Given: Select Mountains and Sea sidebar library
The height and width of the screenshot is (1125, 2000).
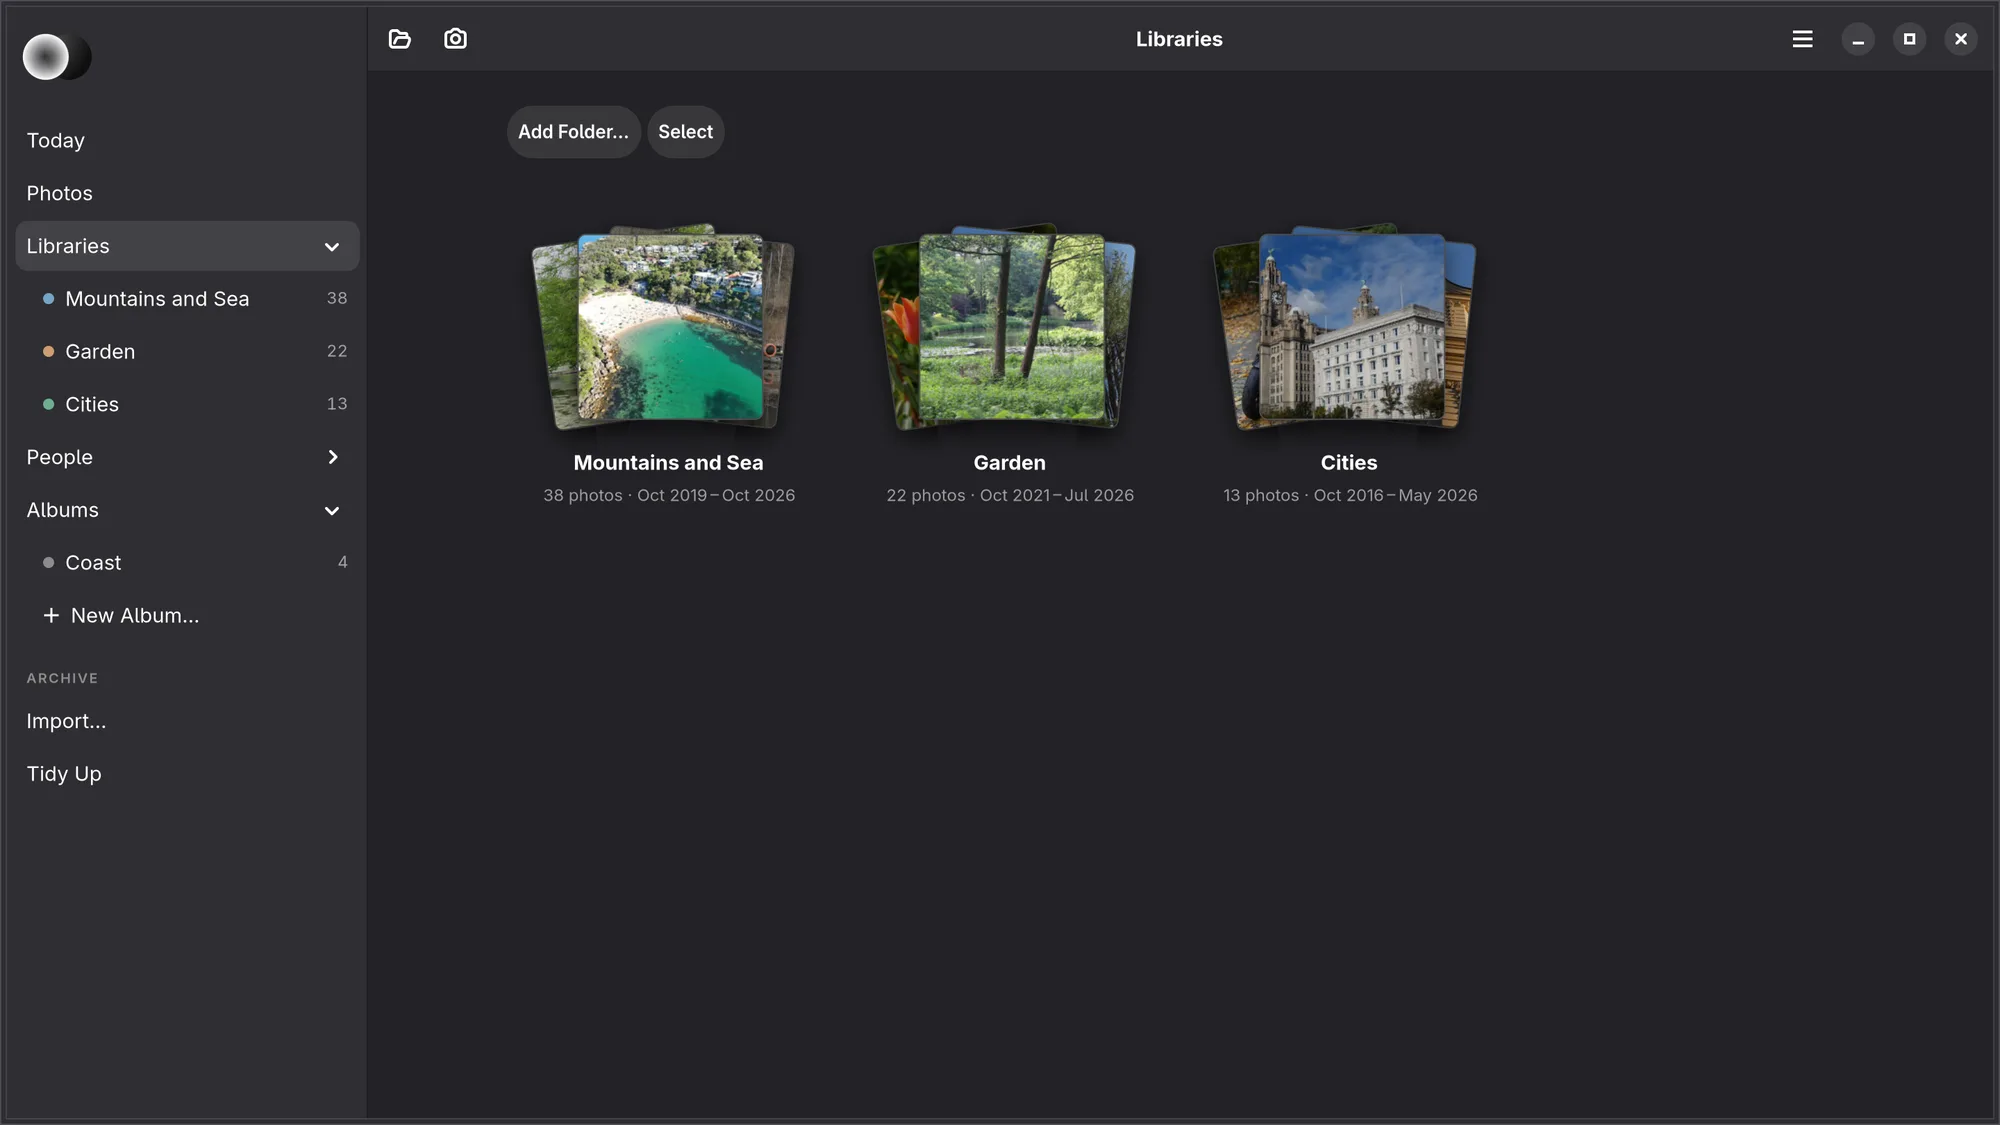Looking at the screenshot, I should 187,299.
